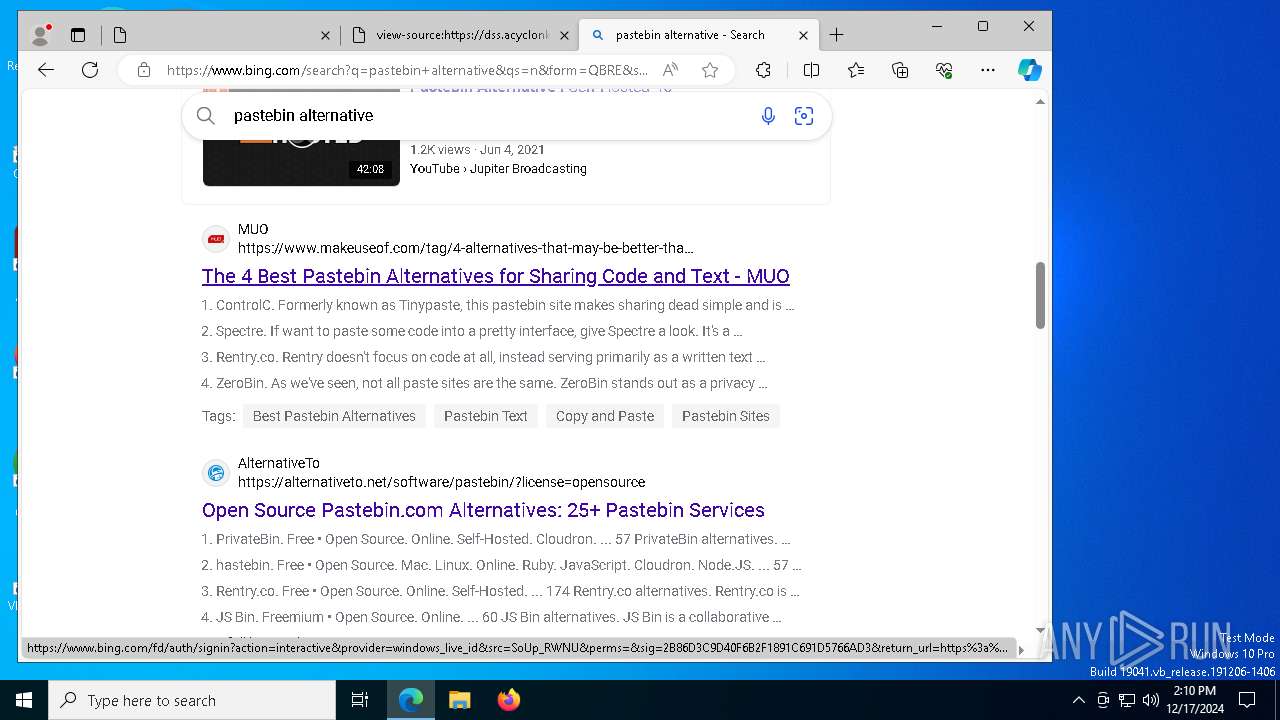
Task: Close the first blank tab
Action: (325, 35)
